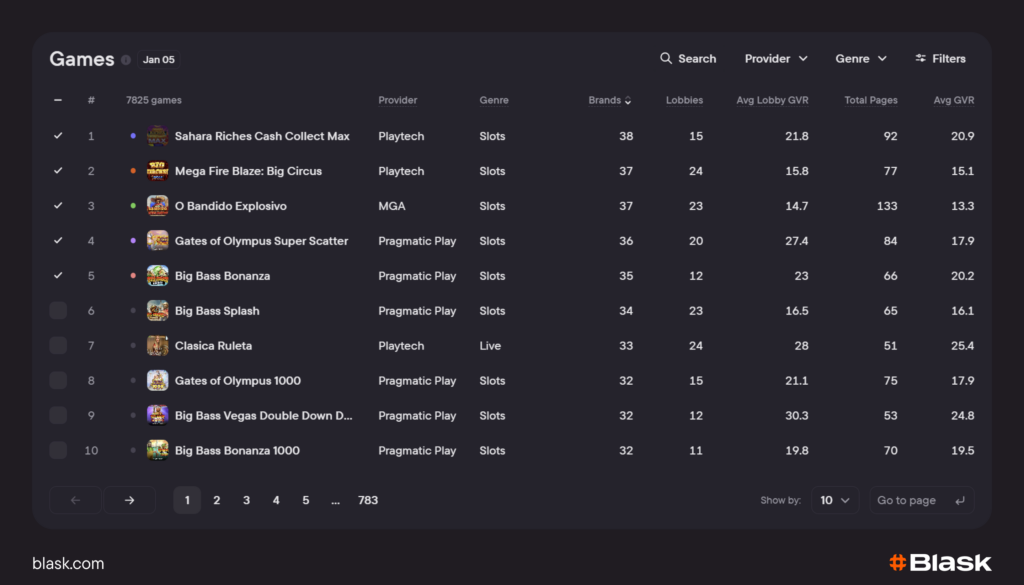Click the green dot beside O Bandido Explosivo
Viewport: 1024px width, 585px height.
pyautogui.click(x=133, y=206)
